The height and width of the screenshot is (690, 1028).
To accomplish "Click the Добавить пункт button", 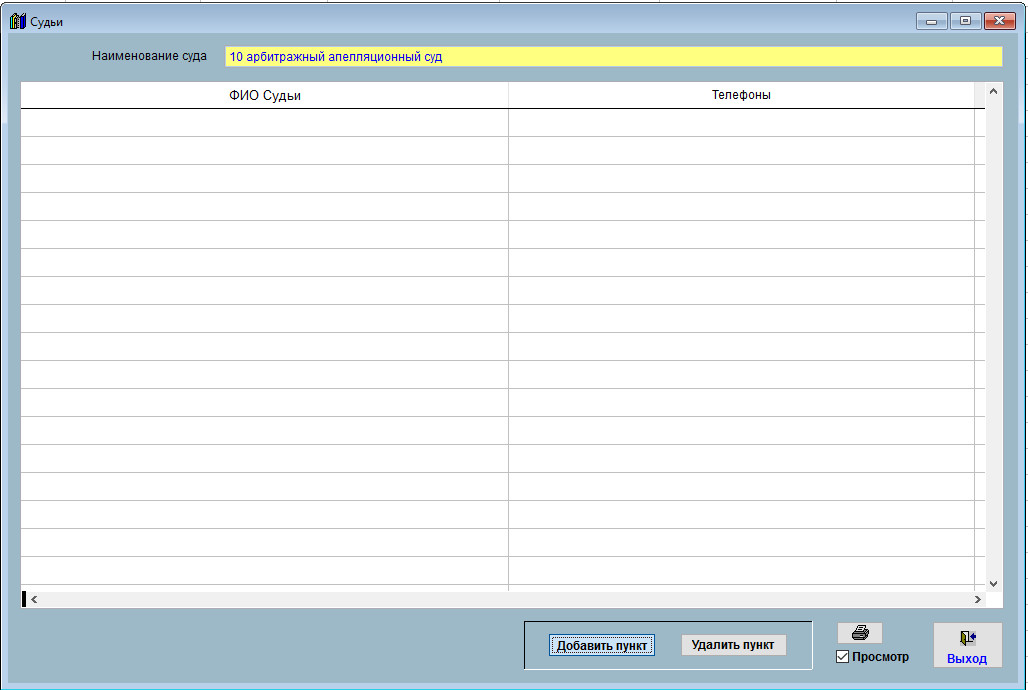I will (x=601, y=645).
